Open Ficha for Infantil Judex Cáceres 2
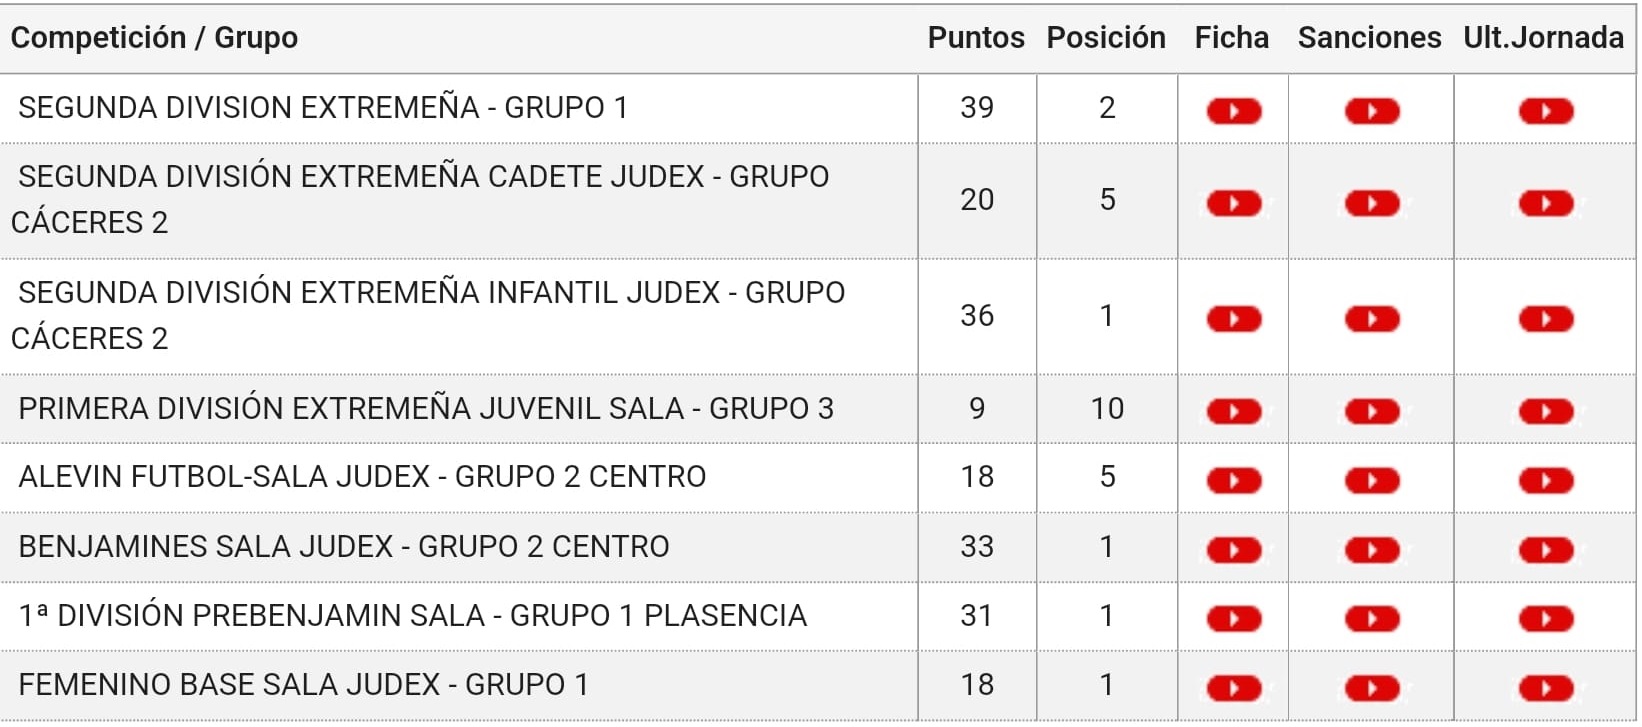This screenshot has height=727, width=1642. pos(1233,319)
